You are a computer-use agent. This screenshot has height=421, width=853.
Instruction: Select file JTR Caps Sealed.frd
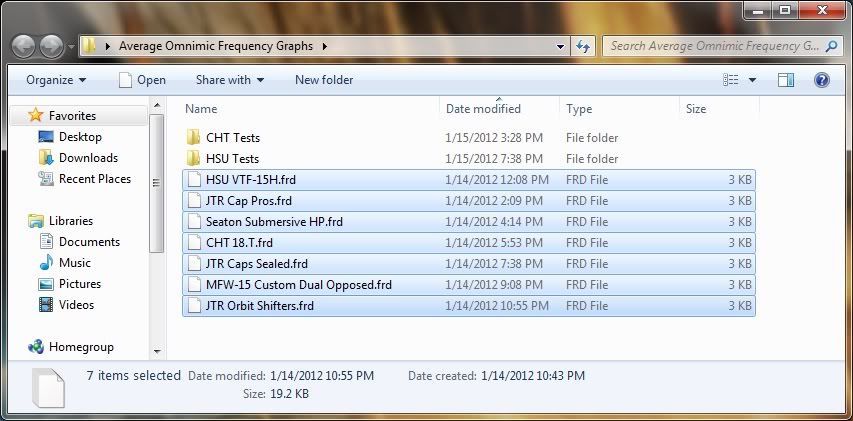pyautogui.click(x=468, y=264)
